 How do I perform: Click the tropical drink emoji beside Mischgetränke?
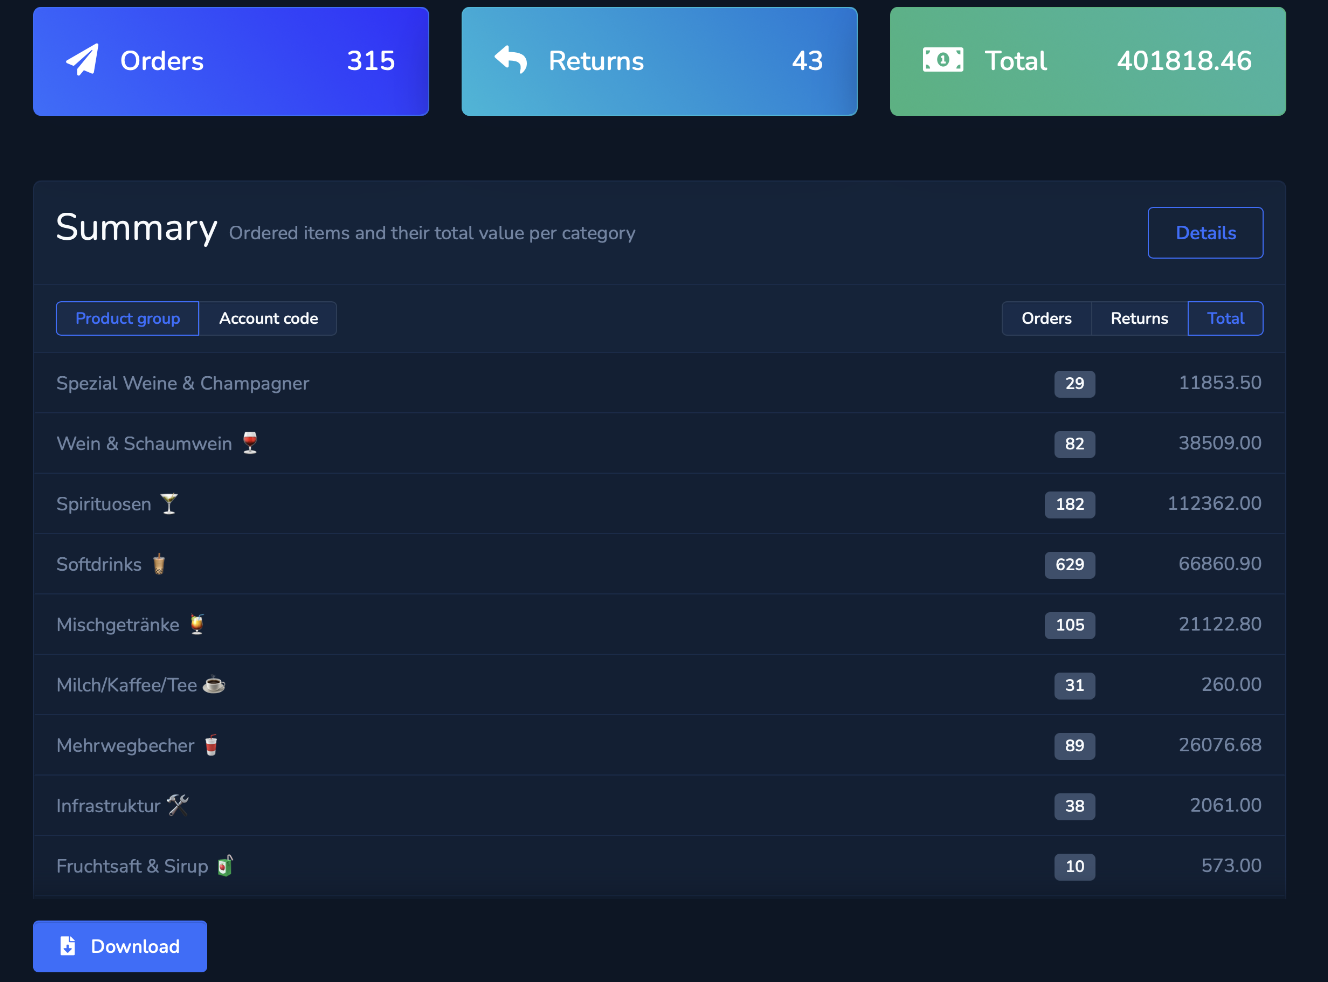tap(197, 624)
